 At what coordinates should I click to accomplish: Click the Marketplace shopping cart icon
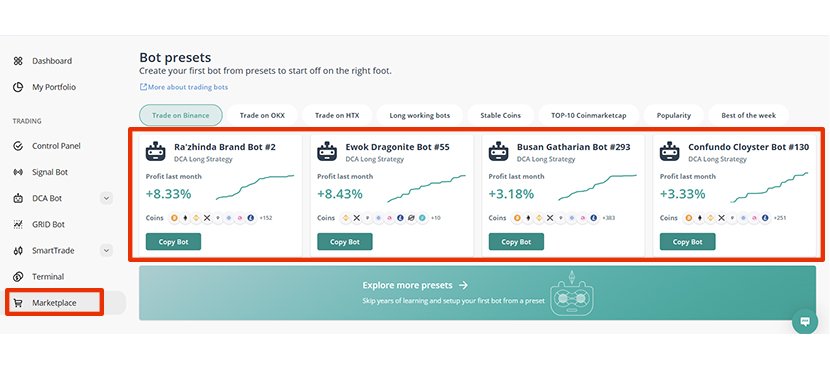(x=18, y=303)
